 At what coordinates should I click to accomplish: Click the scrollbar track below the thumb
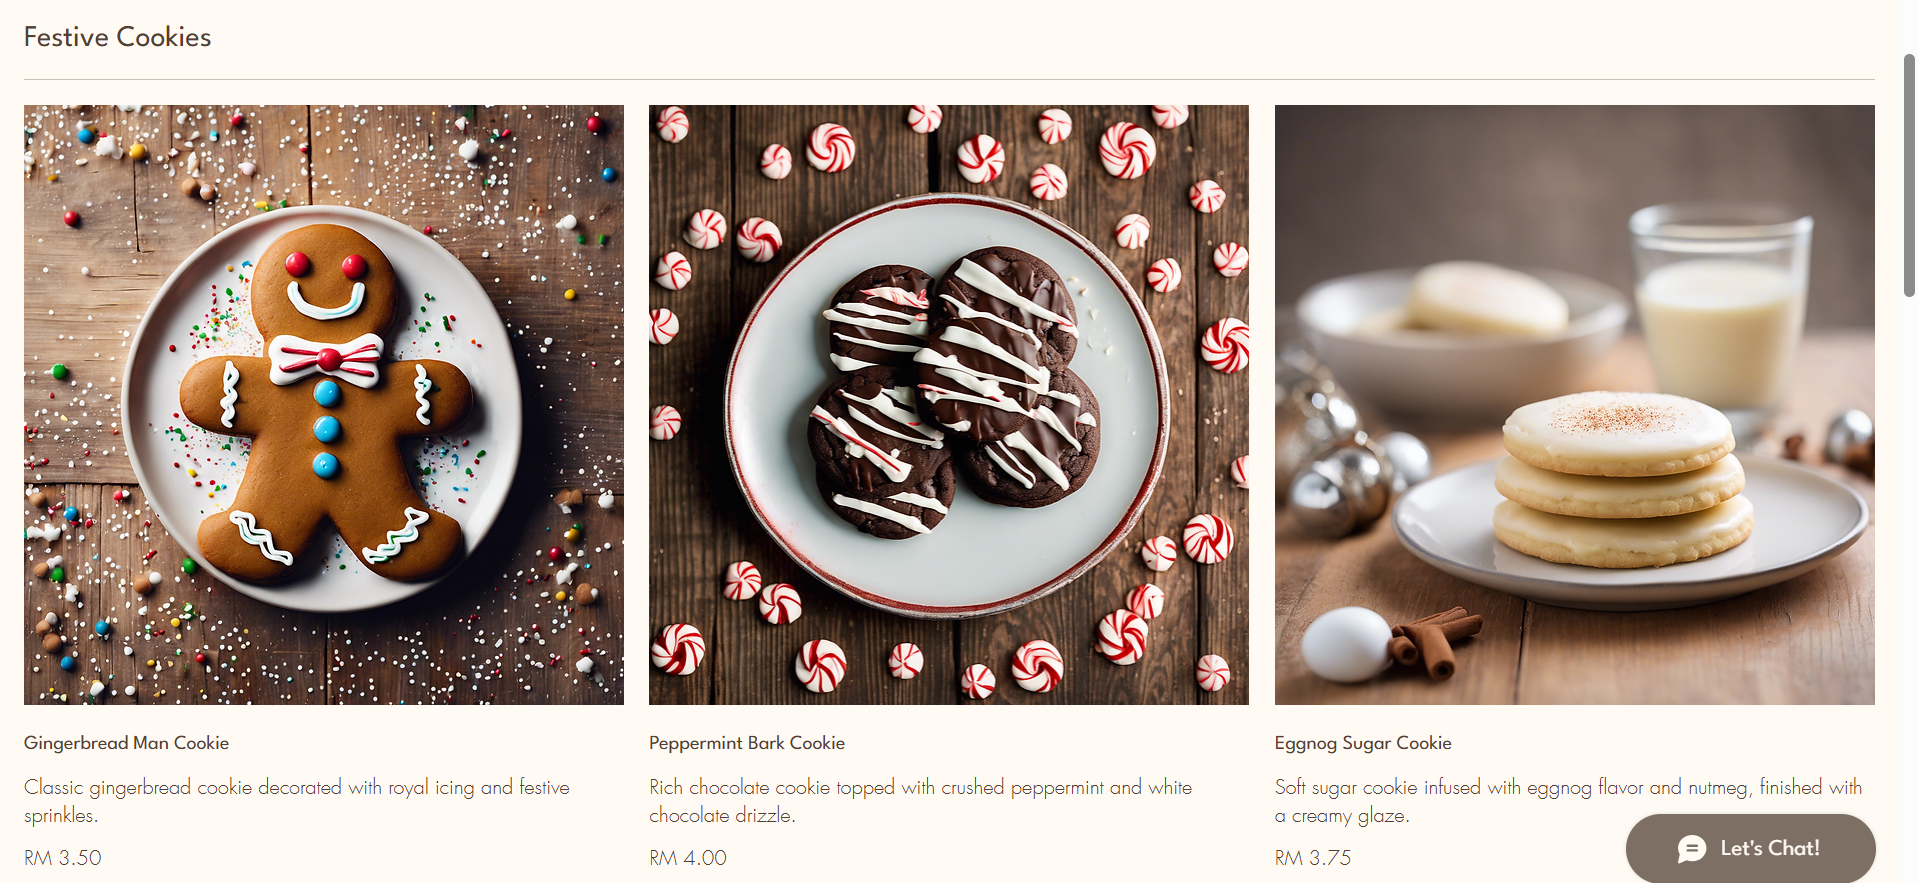[1909, 590]
